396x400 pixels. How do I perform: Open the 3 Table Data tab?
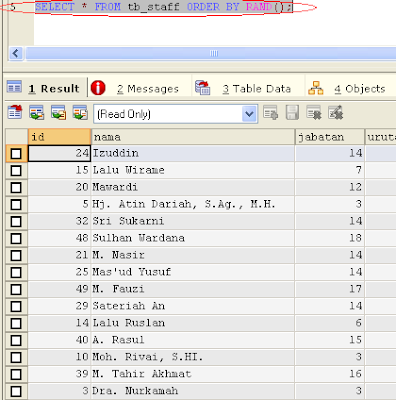coord(248,88)
